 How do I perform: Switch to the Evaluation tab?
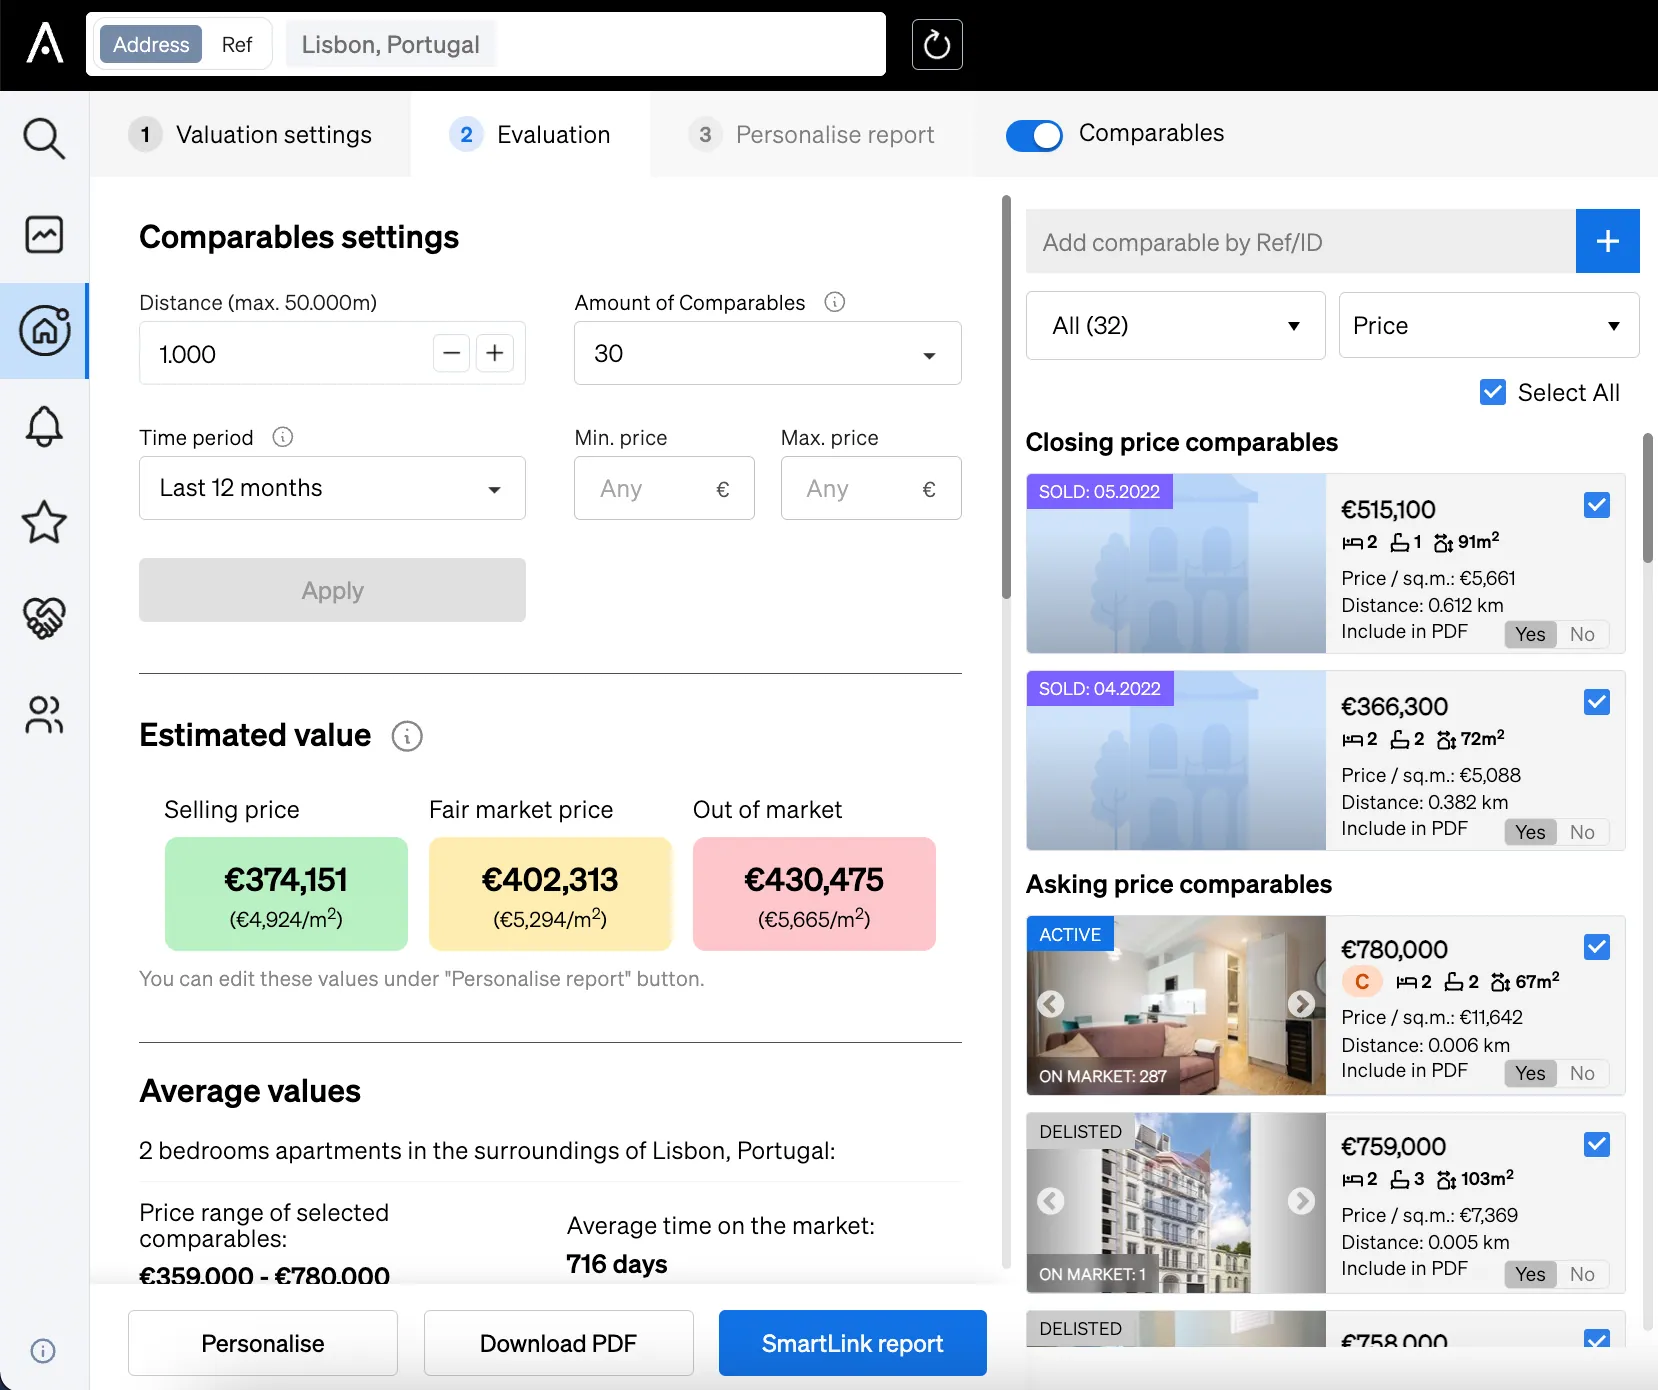pyautogui.click(x=530, y=134)
